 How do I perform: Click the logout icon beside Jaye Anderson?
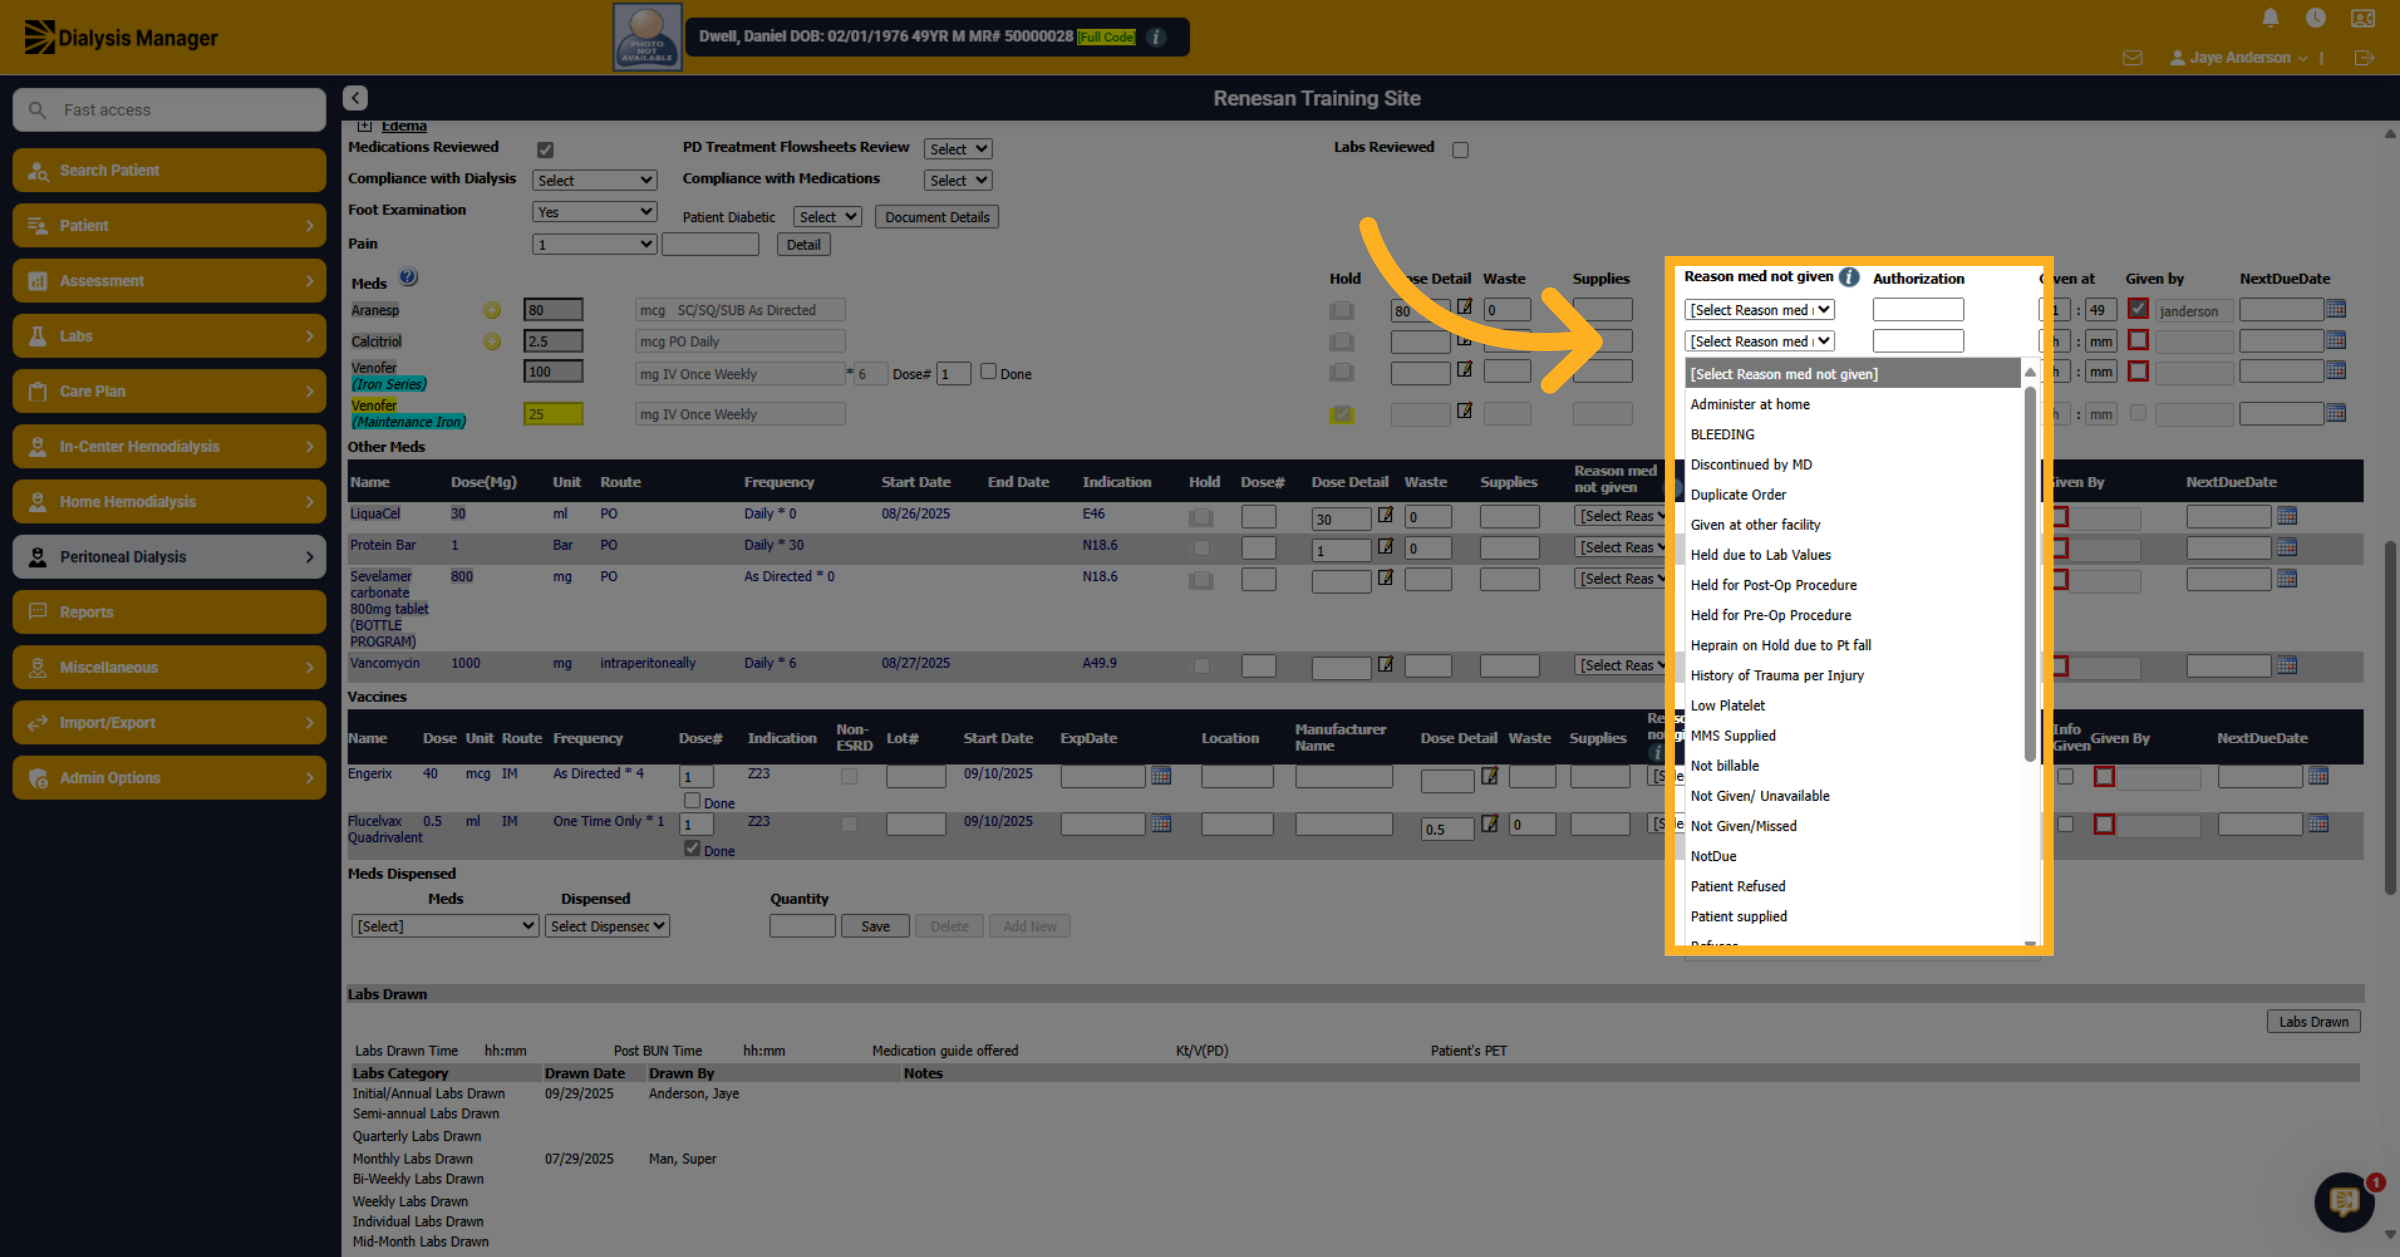[x=2364, y=58]
